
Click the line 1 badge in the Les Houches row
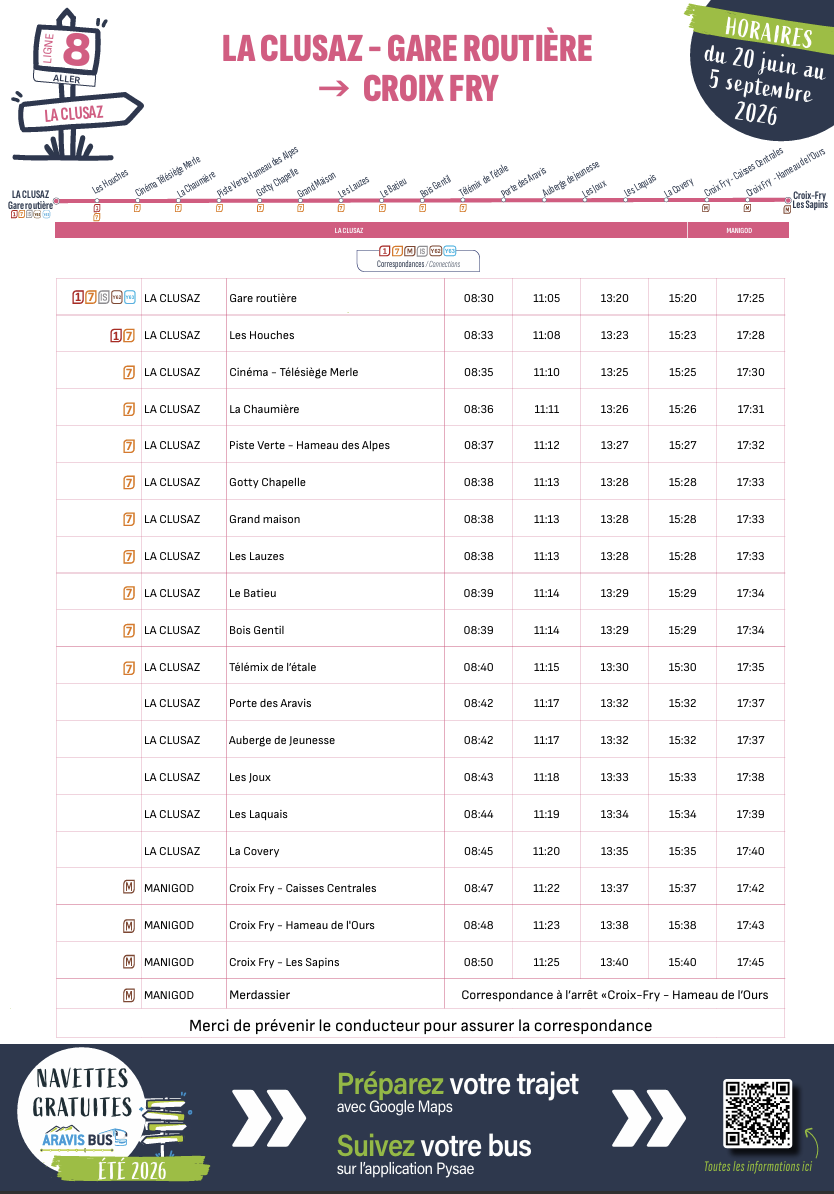click(116, 335)
